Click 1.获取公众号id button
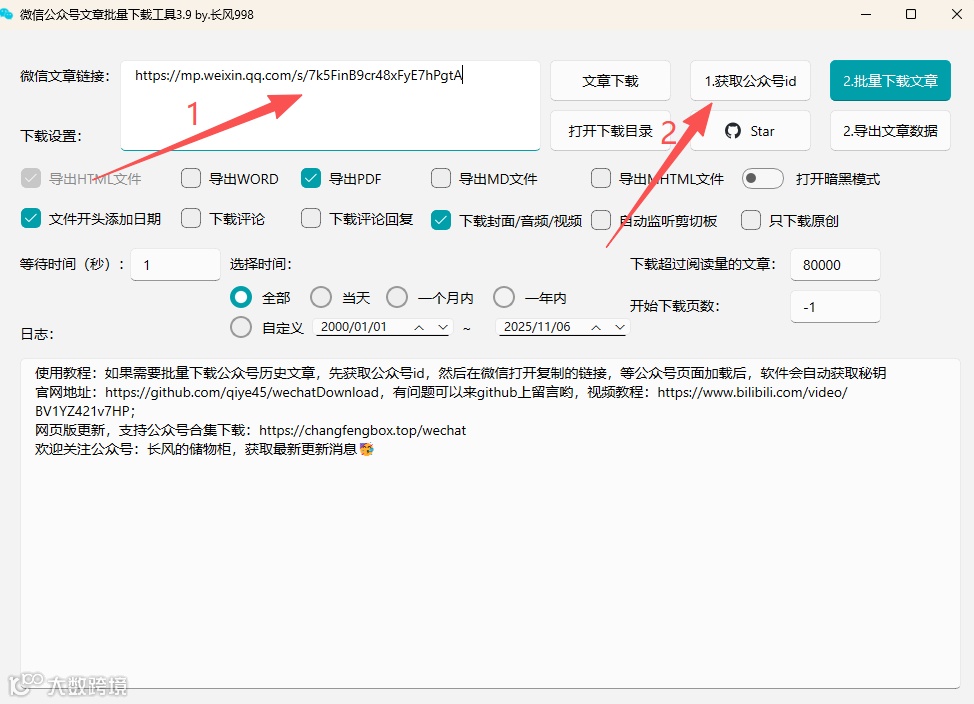This screenshot has height=704, width=974. coord(750,81)
